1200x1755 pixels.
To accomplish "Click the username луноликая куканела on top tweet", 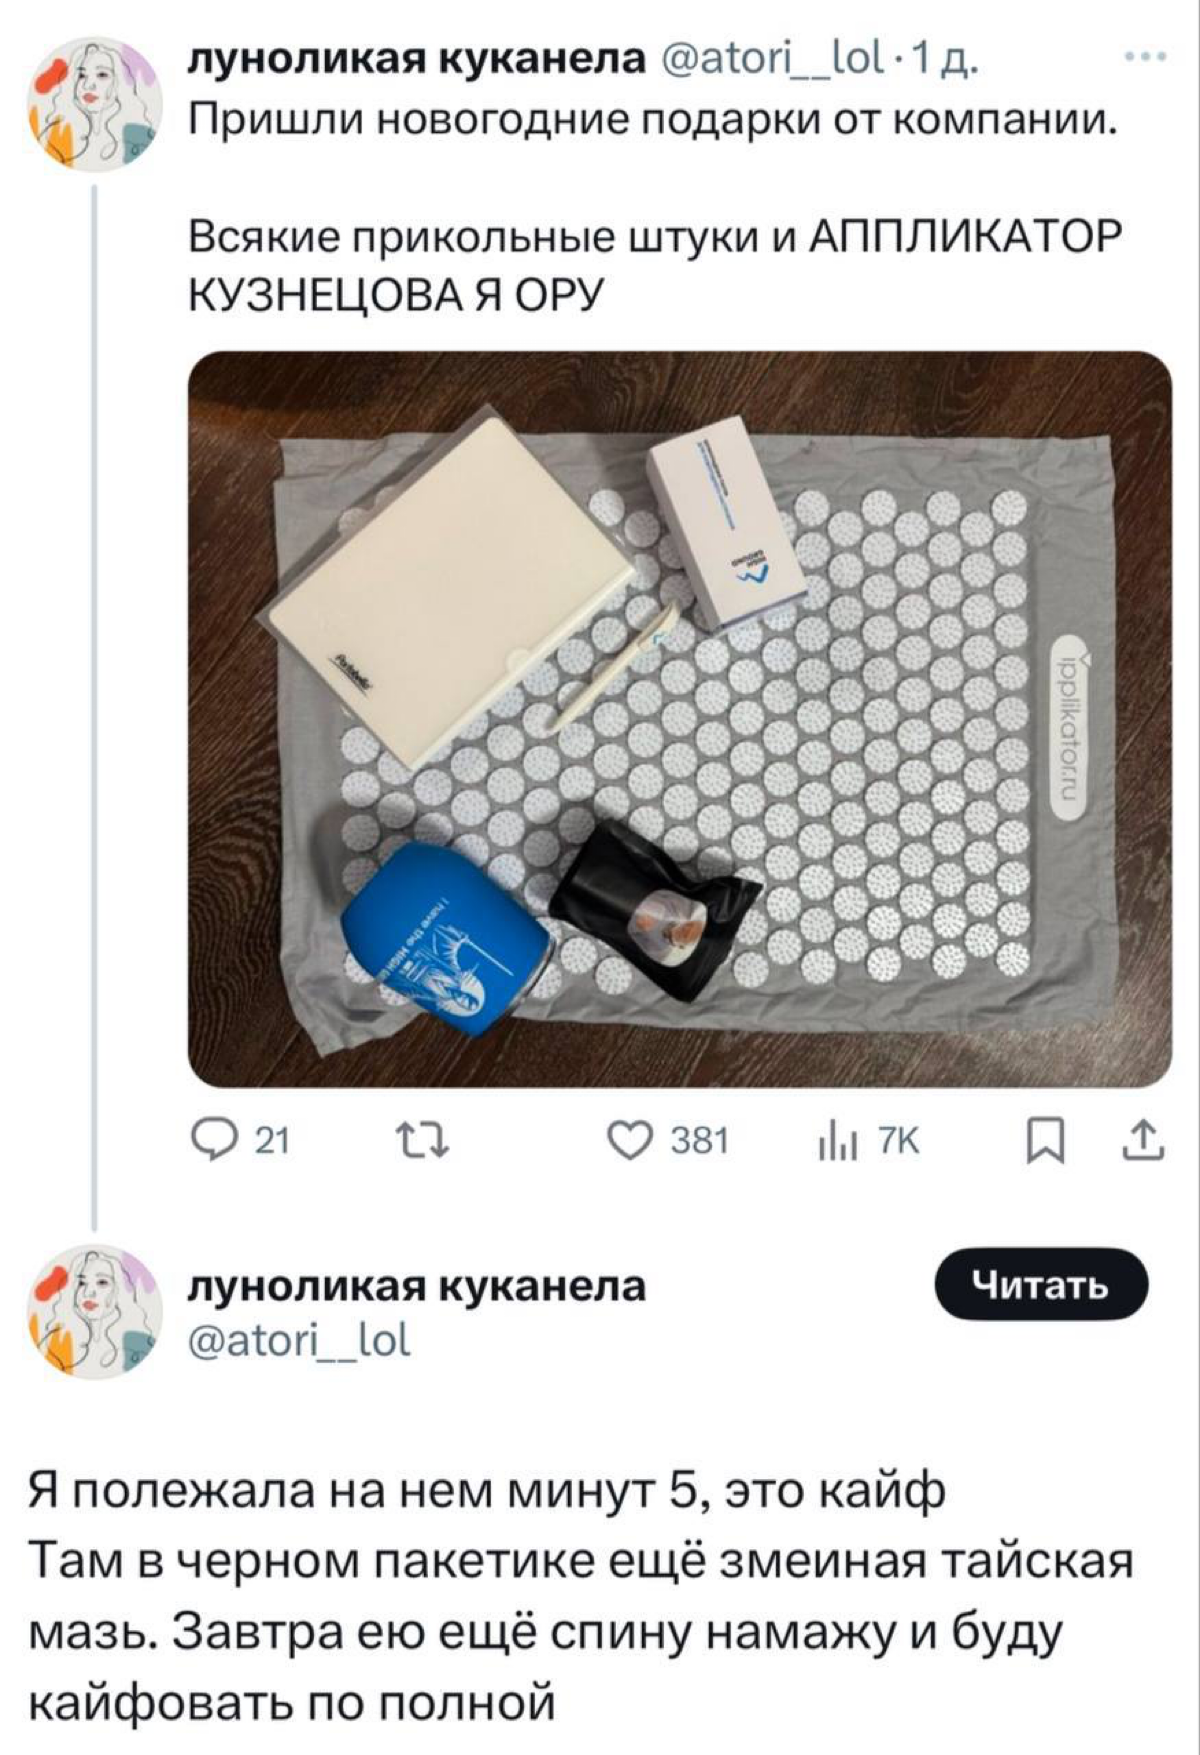I will 322,62.
